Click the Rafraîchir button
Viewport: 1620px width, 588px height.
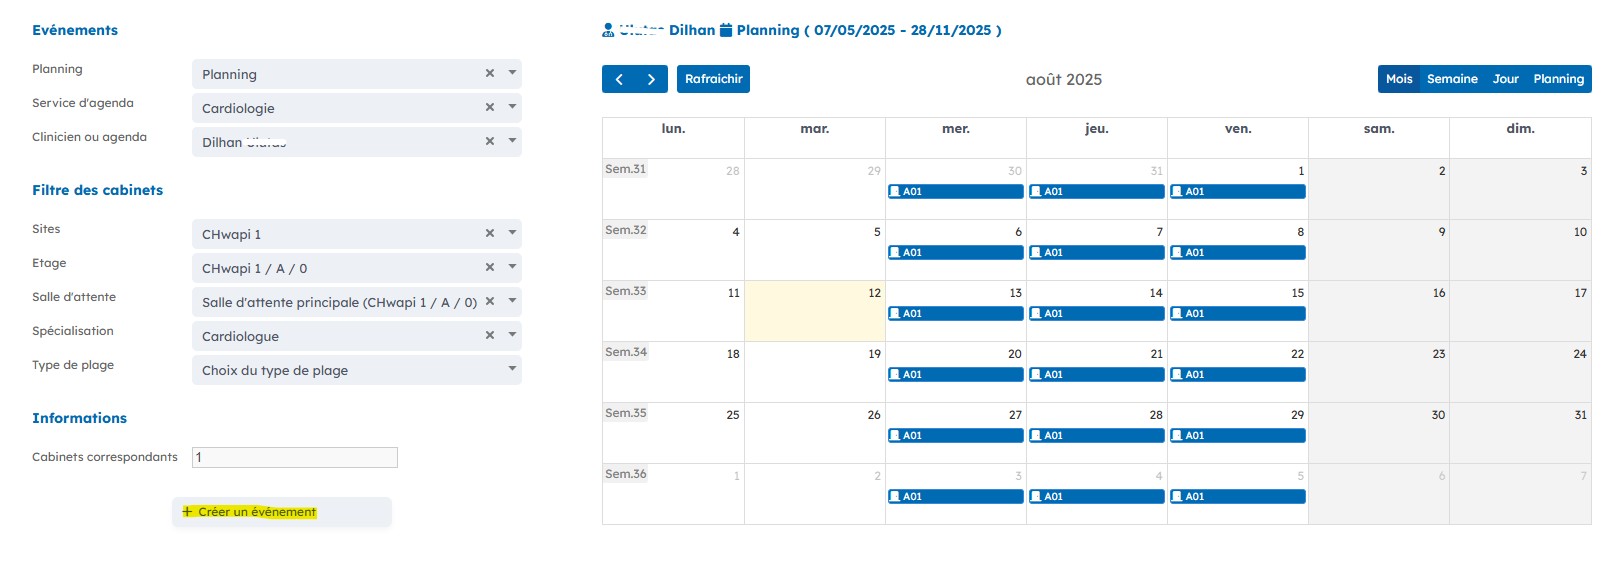click(x=713, y=79)
